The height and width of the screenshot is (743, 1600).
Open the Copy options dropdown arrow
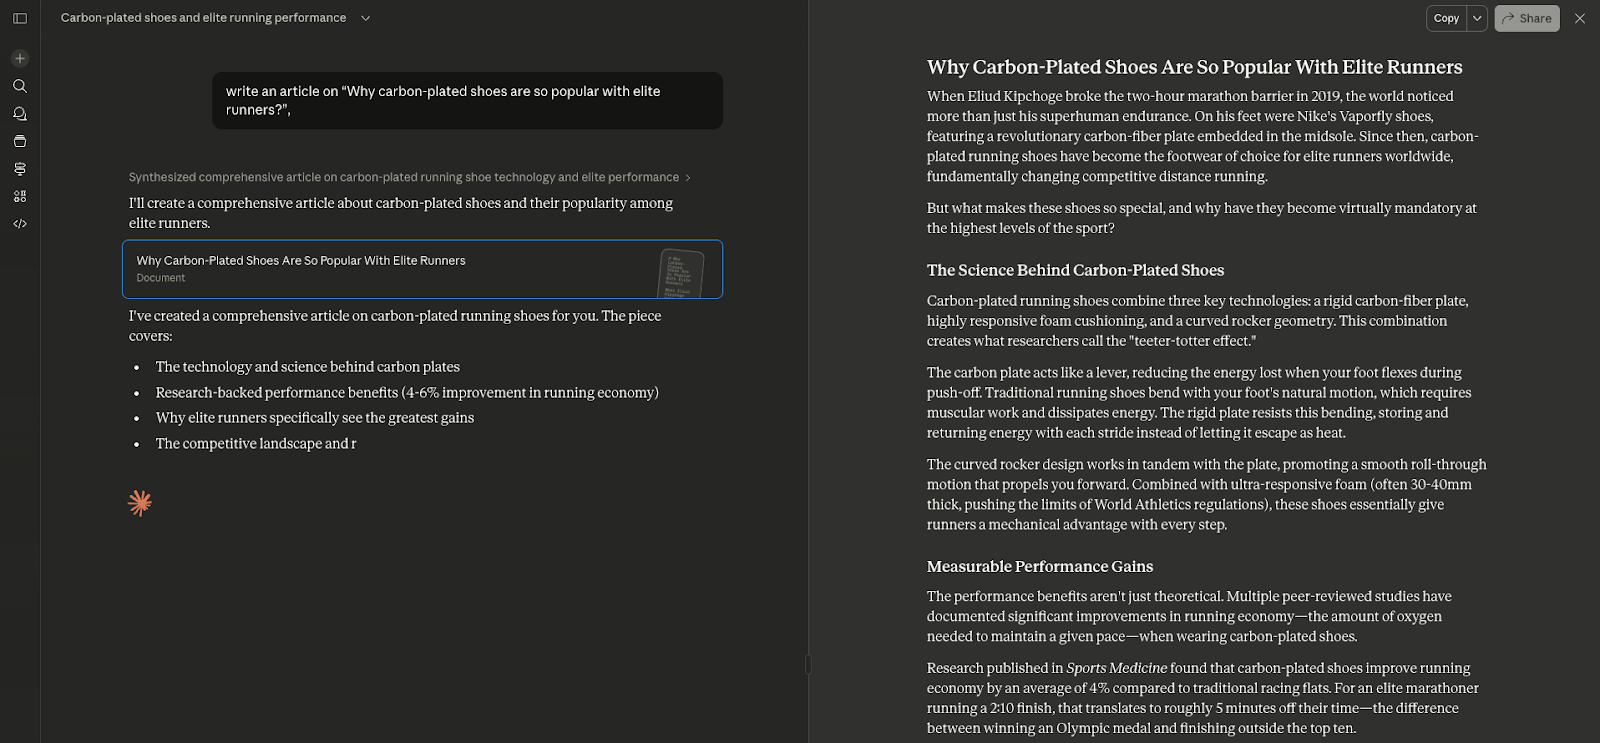[x=1477, y=18]
